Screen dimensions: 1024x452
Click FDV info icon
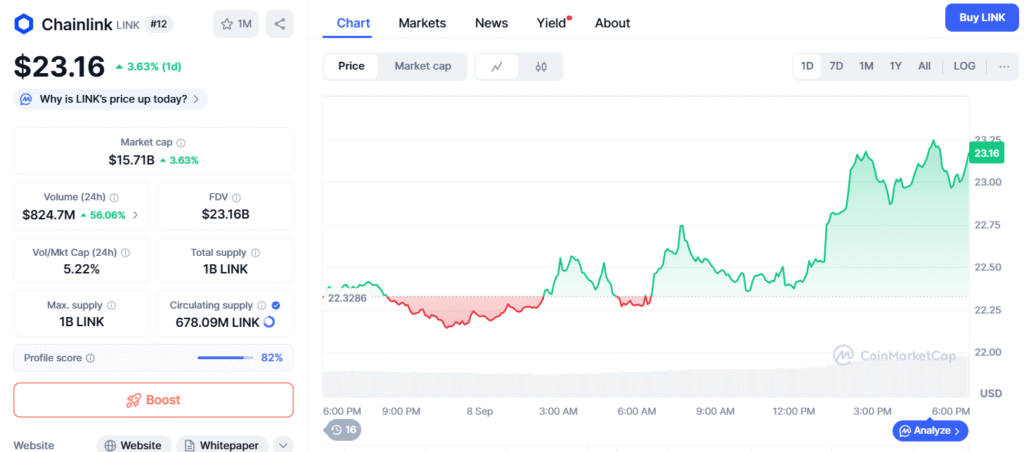pyautogui.click(x=236, y=197)
